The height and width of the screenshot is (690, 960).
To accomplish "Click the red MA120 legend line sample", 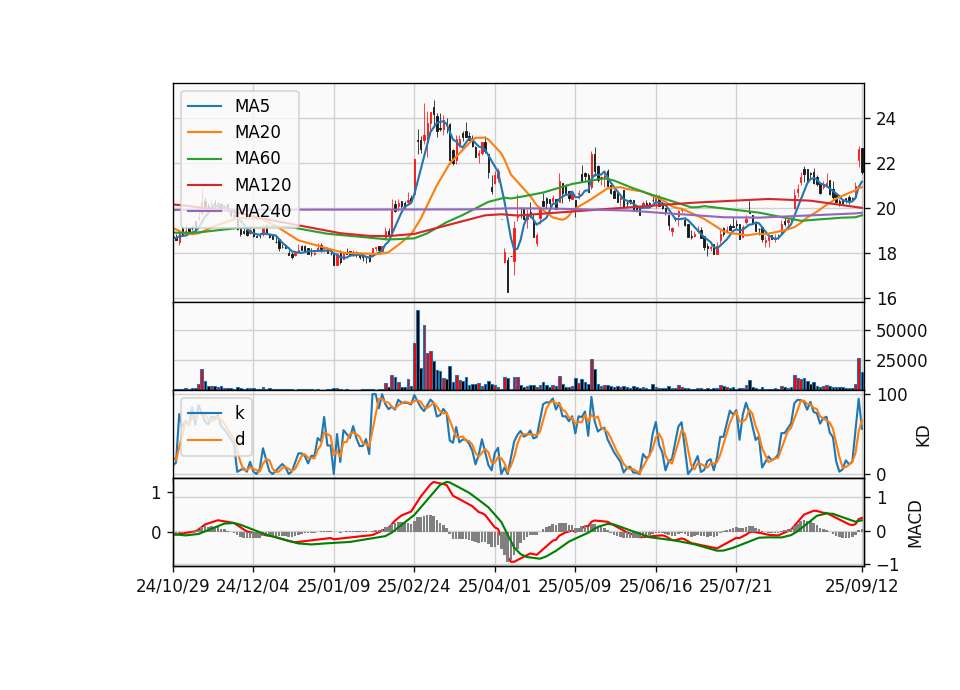I will coord(204,185).
